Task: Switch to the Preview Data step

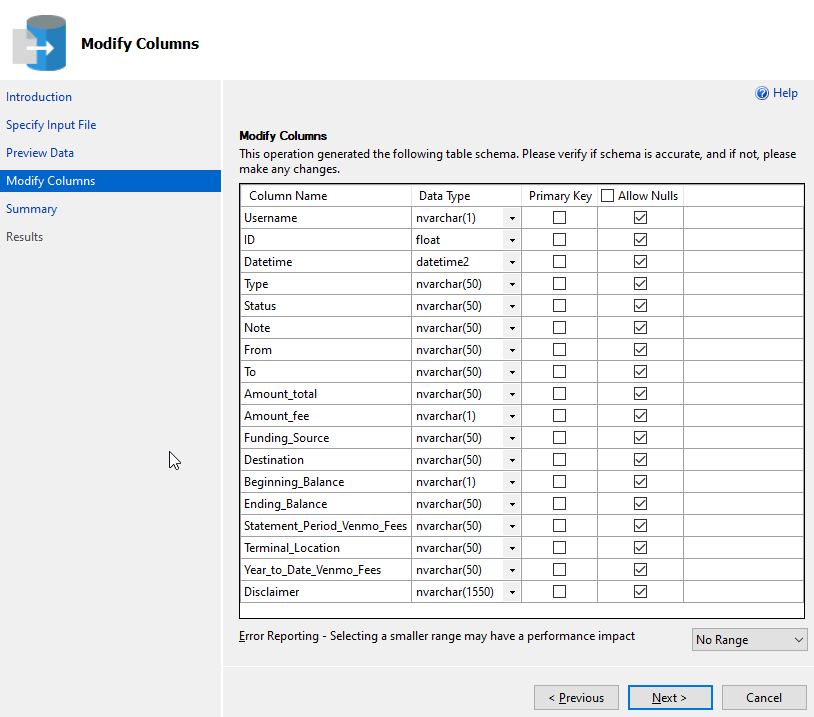Action: (x=40, y=153)
